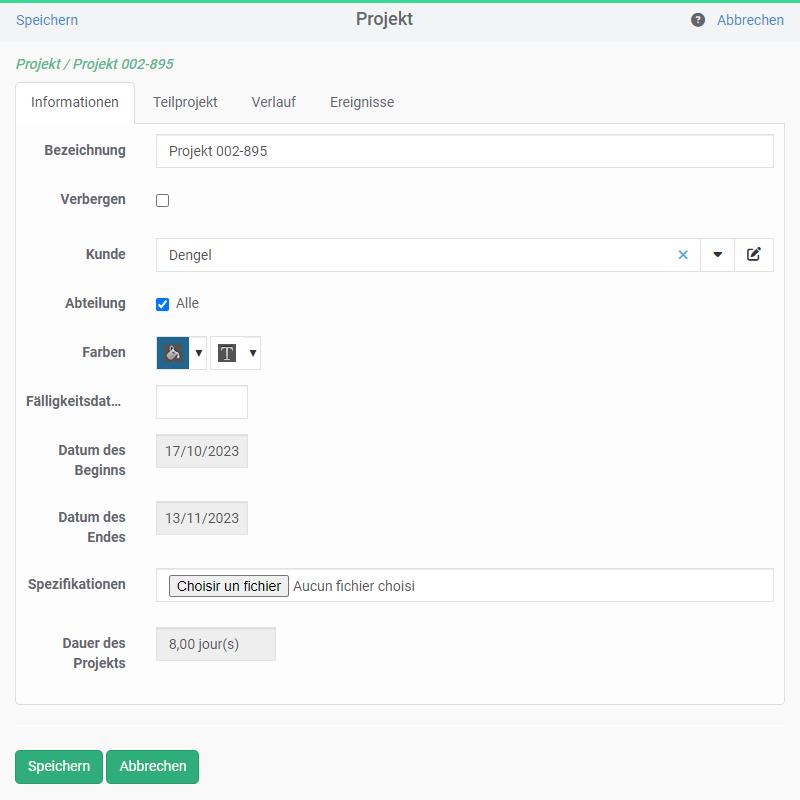
Task: Click the Abbrechen link in header
Action: [750, 20]
